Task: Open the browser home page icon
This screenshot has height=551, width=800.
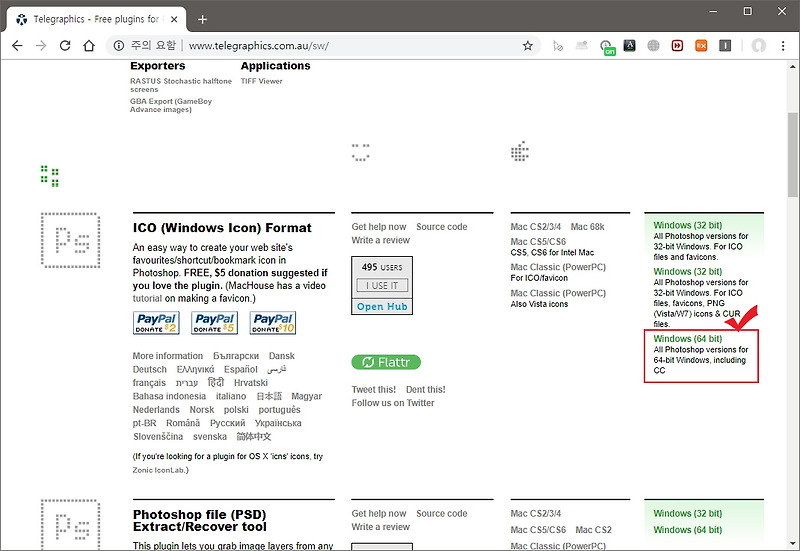Action: coord(89,45)
